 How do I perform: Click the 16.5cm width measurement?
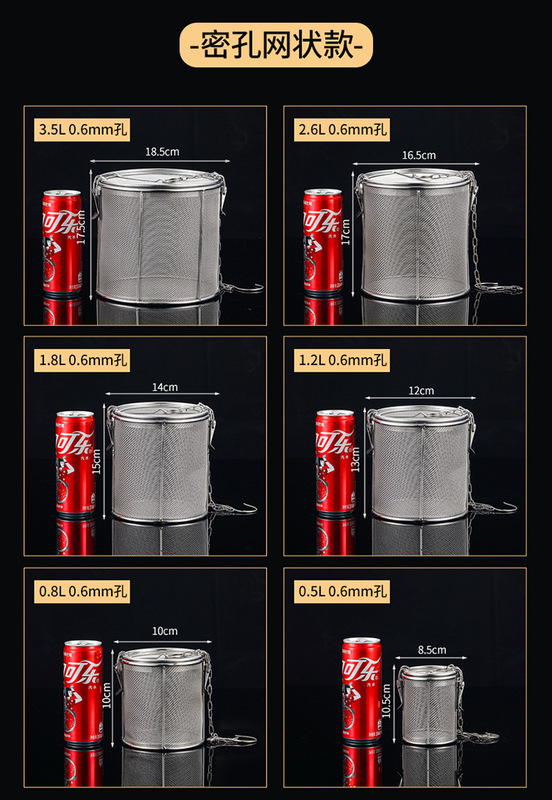(x=419, y=155)
